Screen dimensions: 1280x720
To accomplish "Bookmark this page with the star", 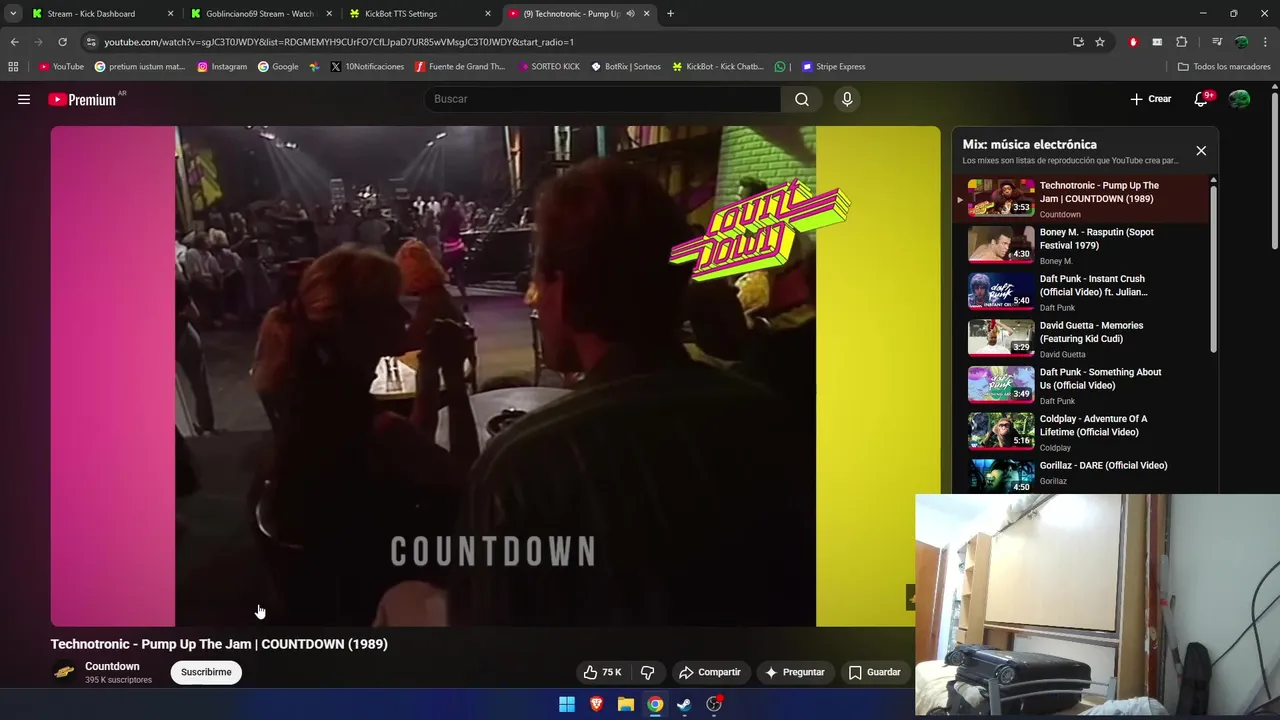I will point(1100,42).
